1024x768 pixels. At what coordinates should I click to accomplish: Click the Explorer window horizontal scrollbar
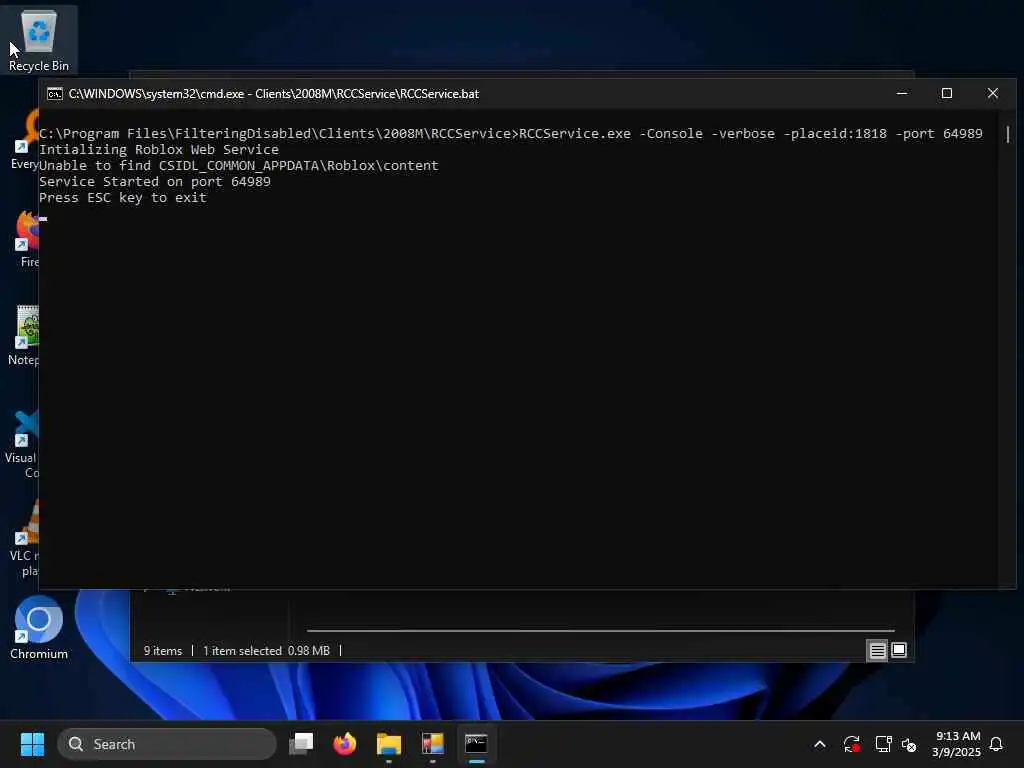600,631
